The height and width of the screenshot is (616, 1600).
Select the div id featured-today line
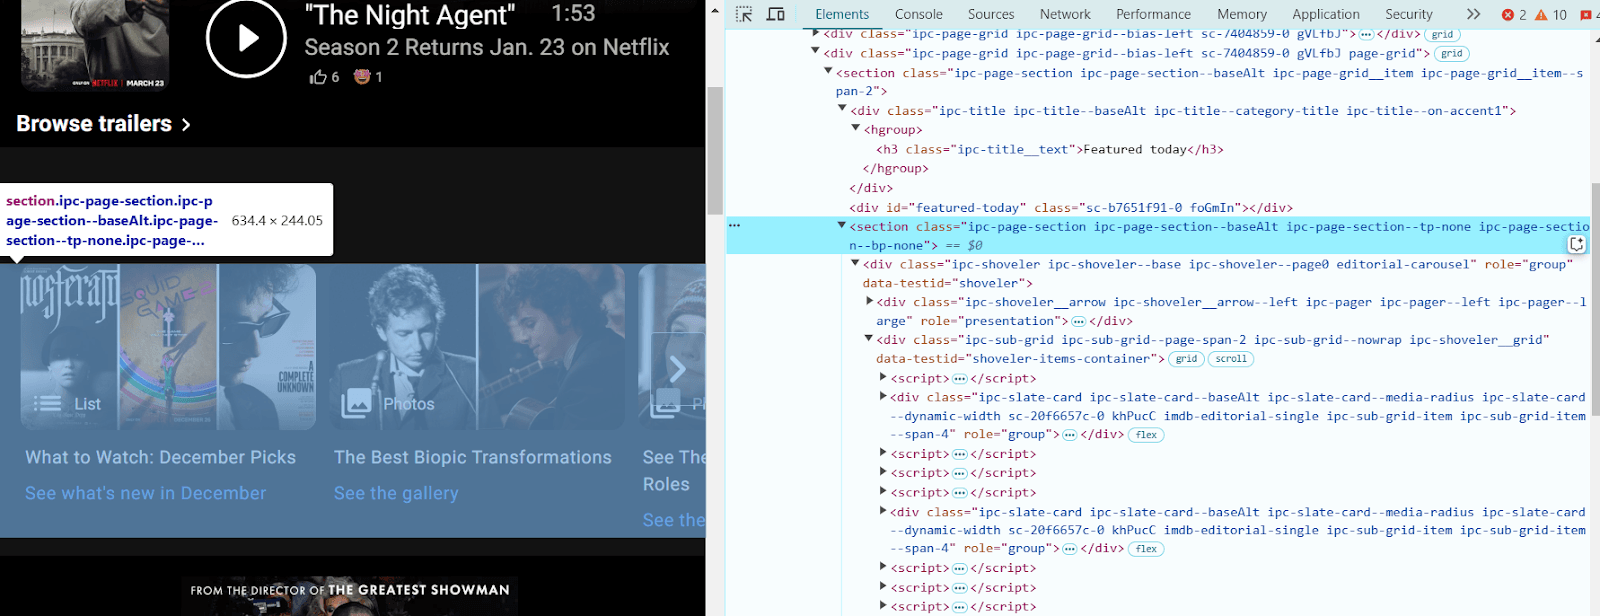pos(1071,207)
